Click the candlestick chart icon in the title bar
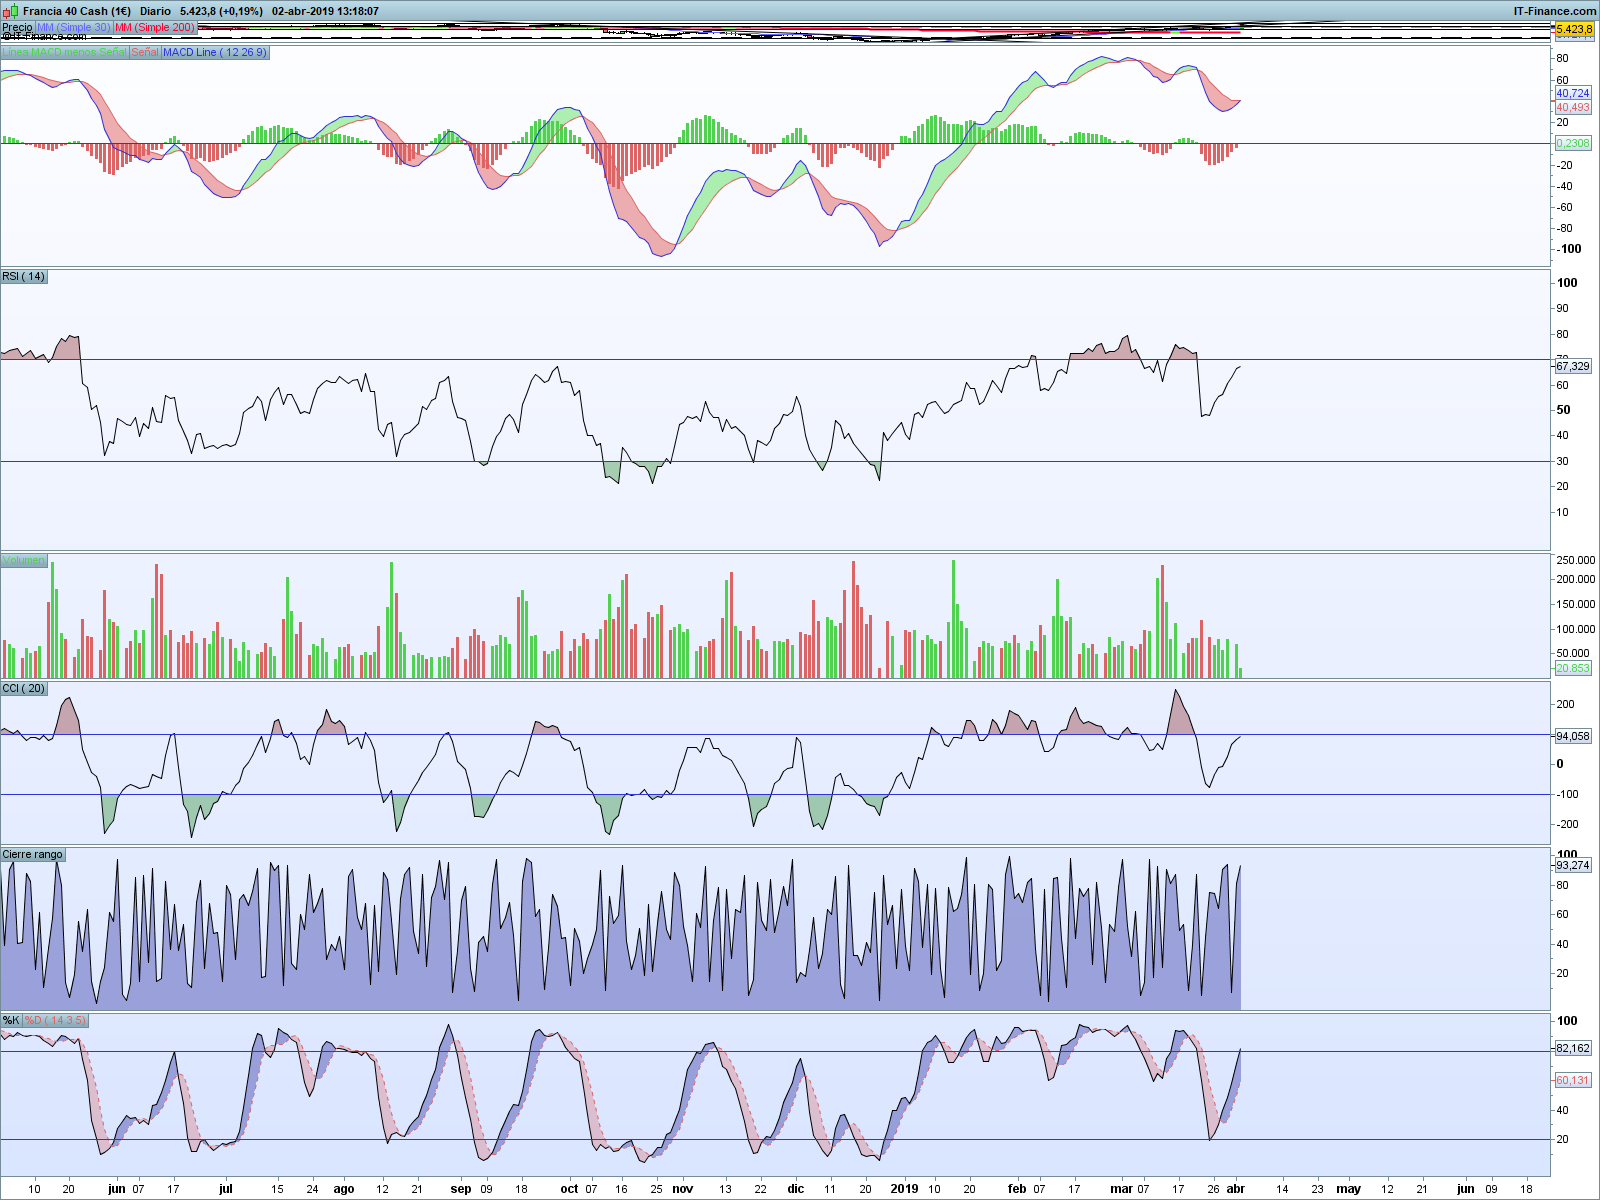The image size is (1600, 1200). pyautogui.click(x=10, y=11)
